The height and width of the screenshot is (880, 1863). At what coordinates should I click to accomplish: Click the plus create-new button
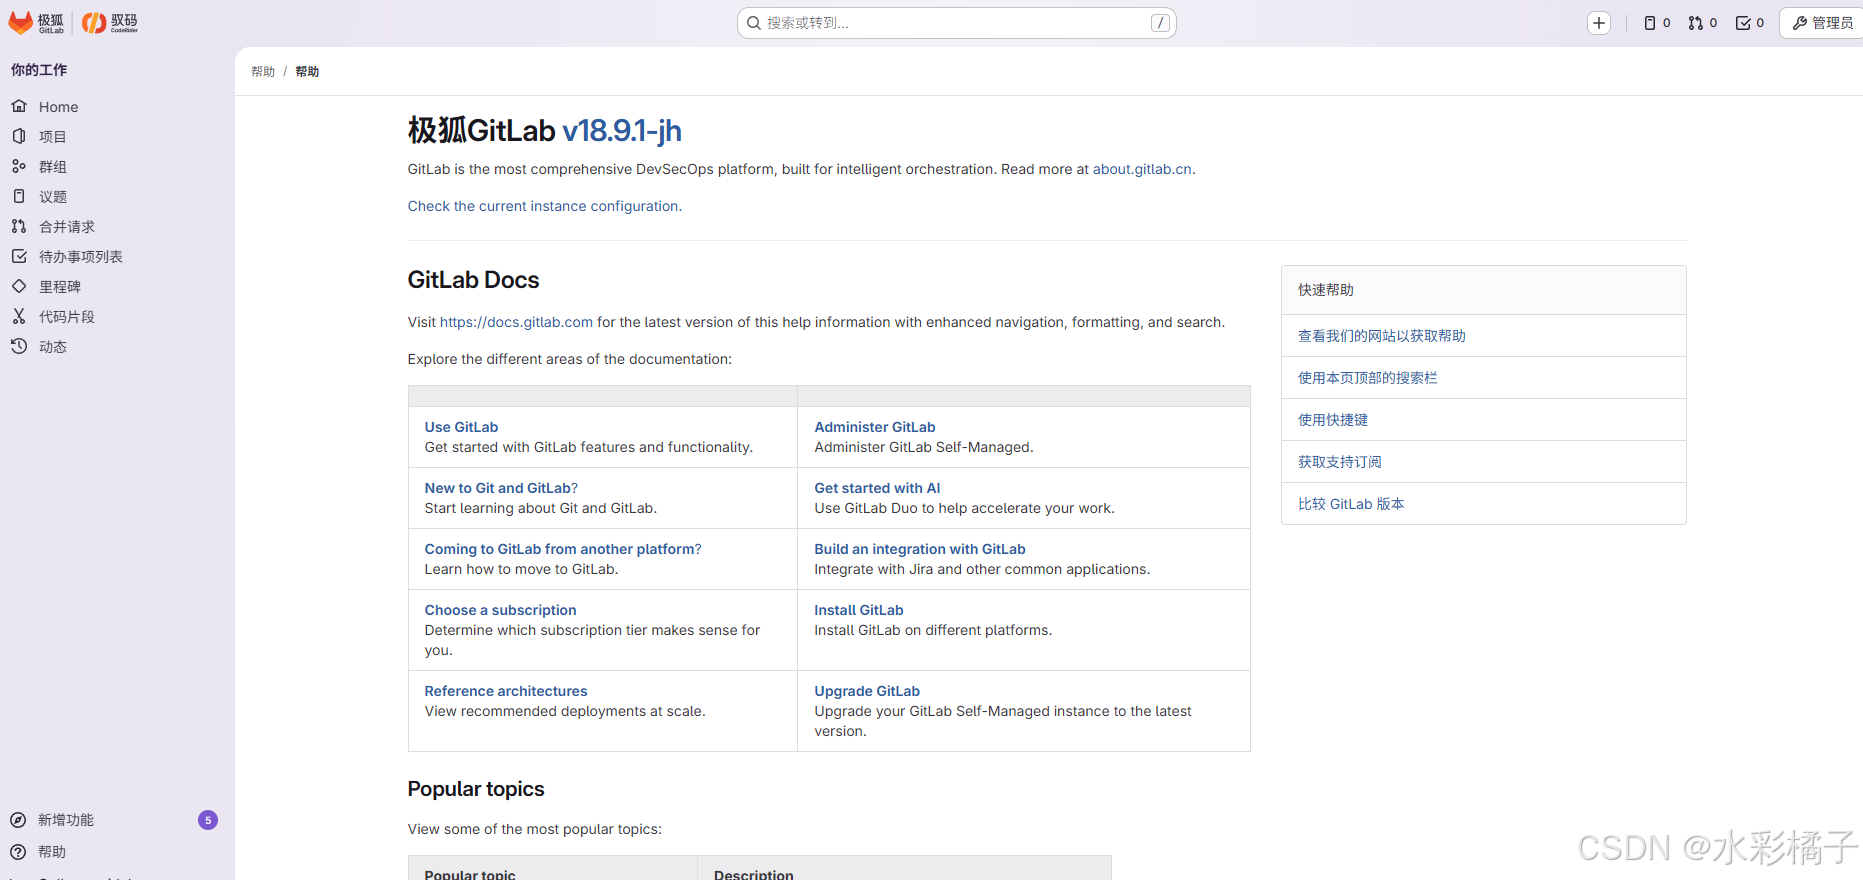pos(1599,23)
